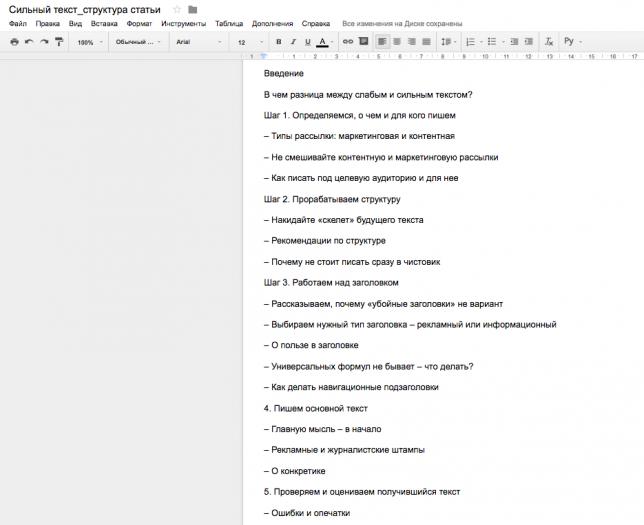Move the document to a folder

(193, 9)
